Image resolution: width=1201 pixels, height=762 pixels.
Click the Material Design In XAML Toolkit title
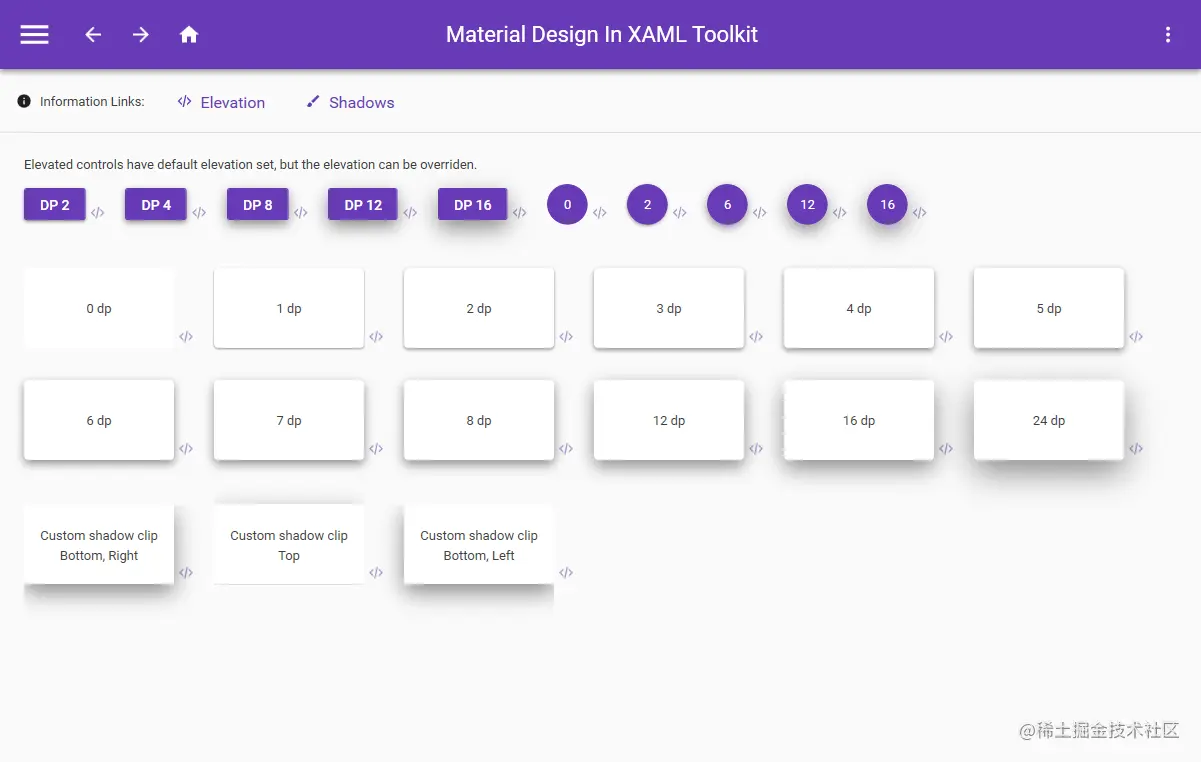click(x=602, y=35)
